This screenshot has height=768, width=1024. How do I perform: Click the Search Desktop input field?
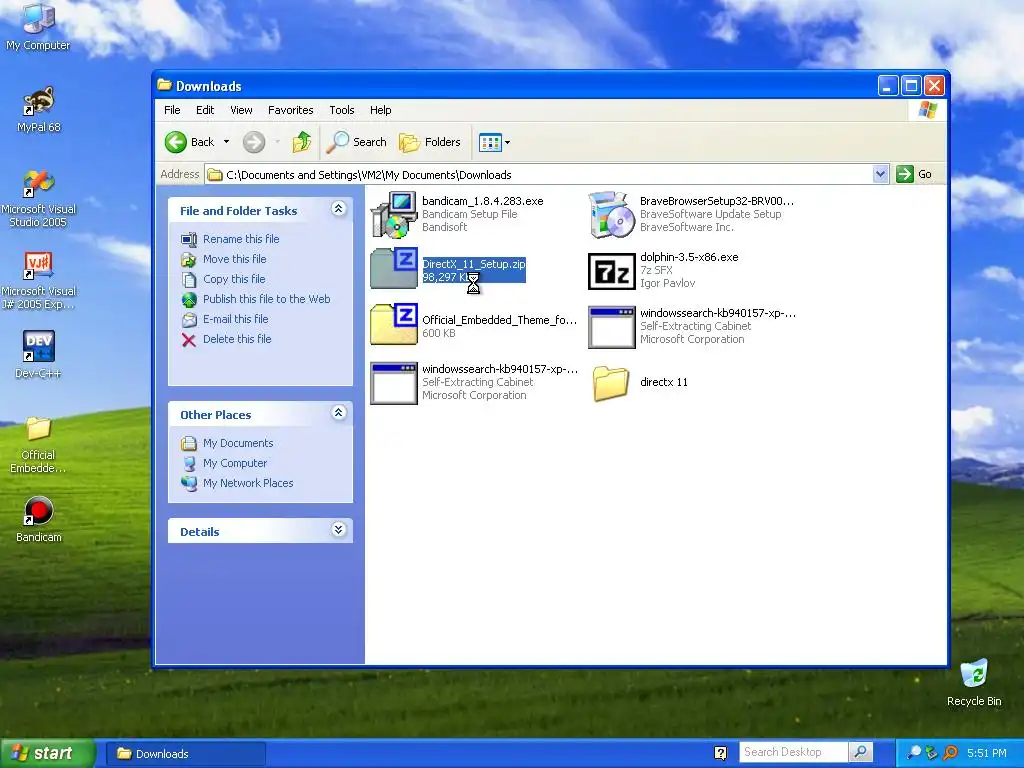coord(793,752)
